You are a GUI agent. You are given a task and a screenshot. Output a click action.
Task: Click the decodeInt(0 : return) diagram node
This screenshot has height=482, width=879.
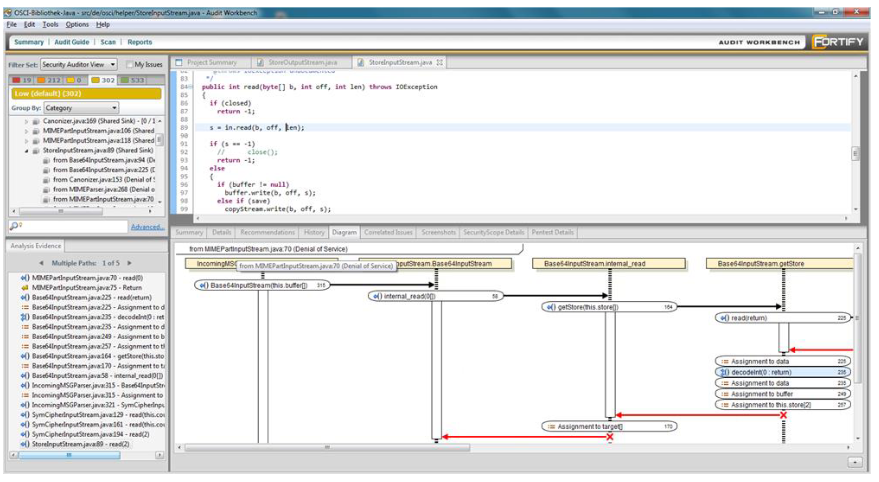coord(761,372)
